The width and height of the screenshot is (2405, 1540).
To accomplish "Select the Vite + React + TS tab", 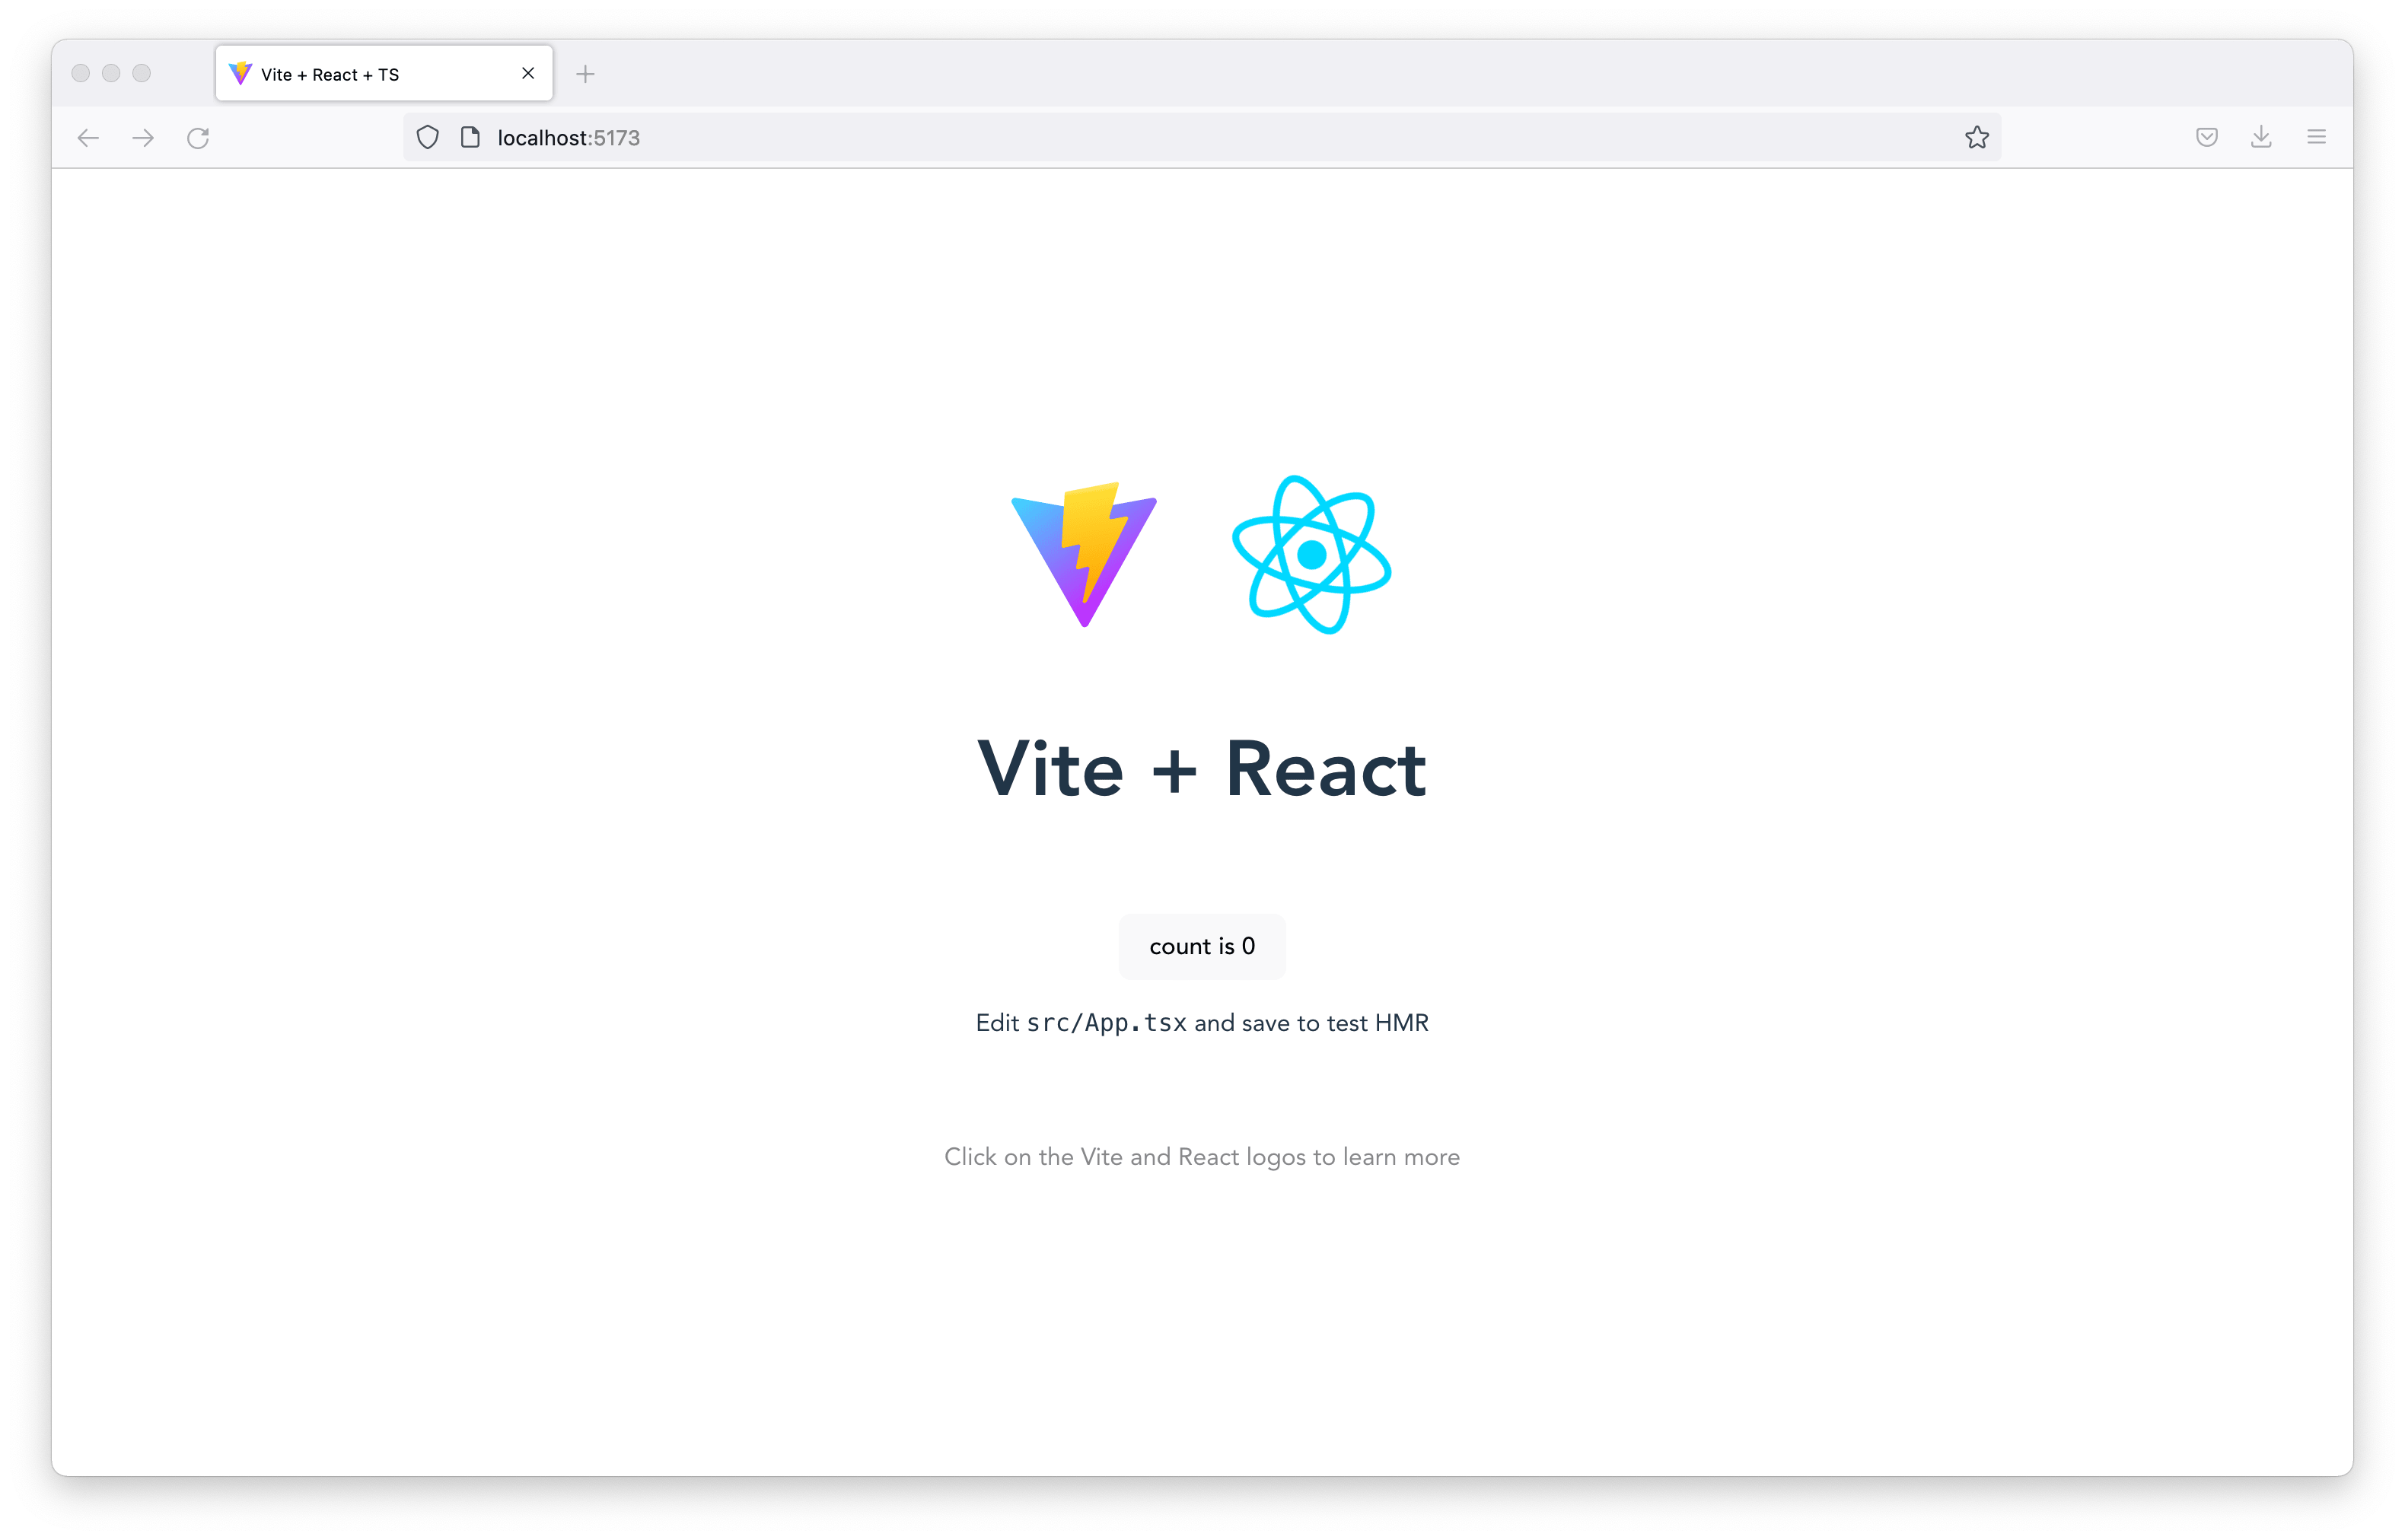I will 384,73.
